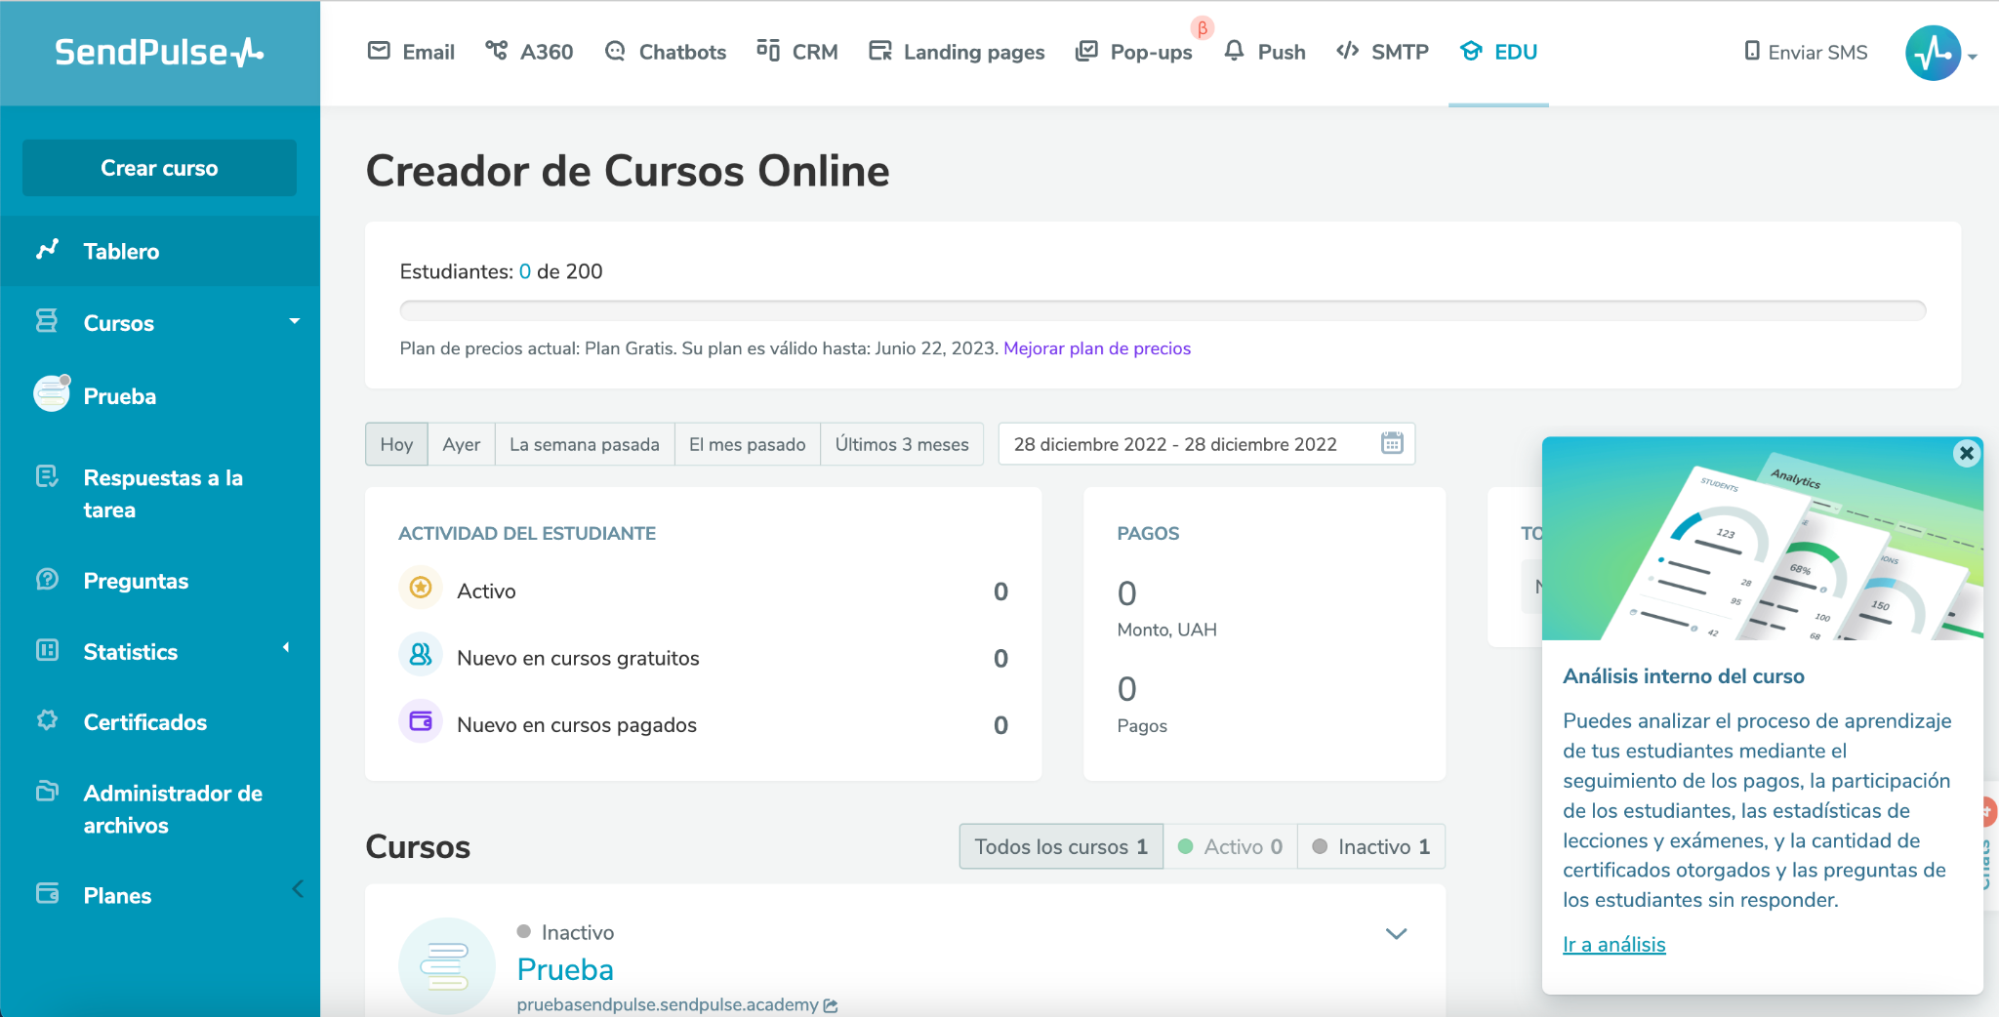Click the Enviar SMS phone icon

[1751, 51]
